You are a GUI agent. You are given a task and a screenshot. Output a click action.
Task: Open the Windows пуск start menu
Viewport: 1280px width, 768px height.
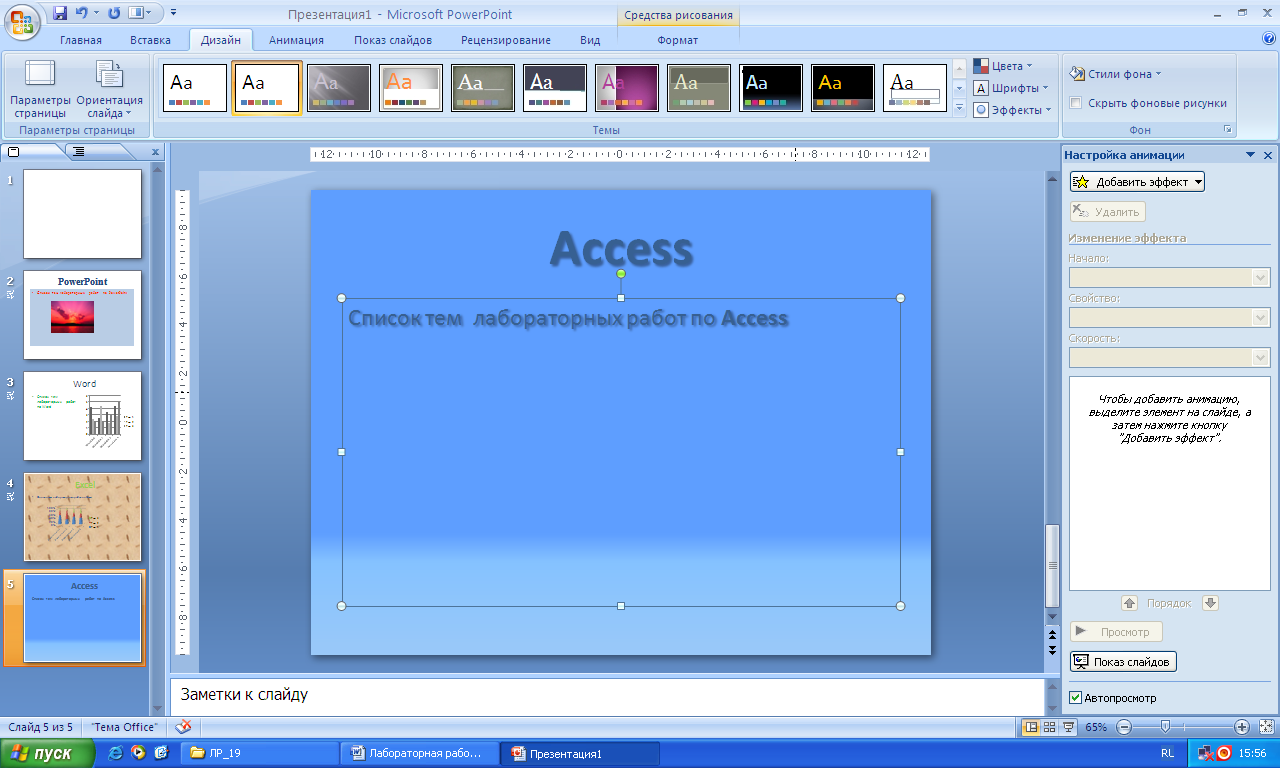tap(48, 753)
